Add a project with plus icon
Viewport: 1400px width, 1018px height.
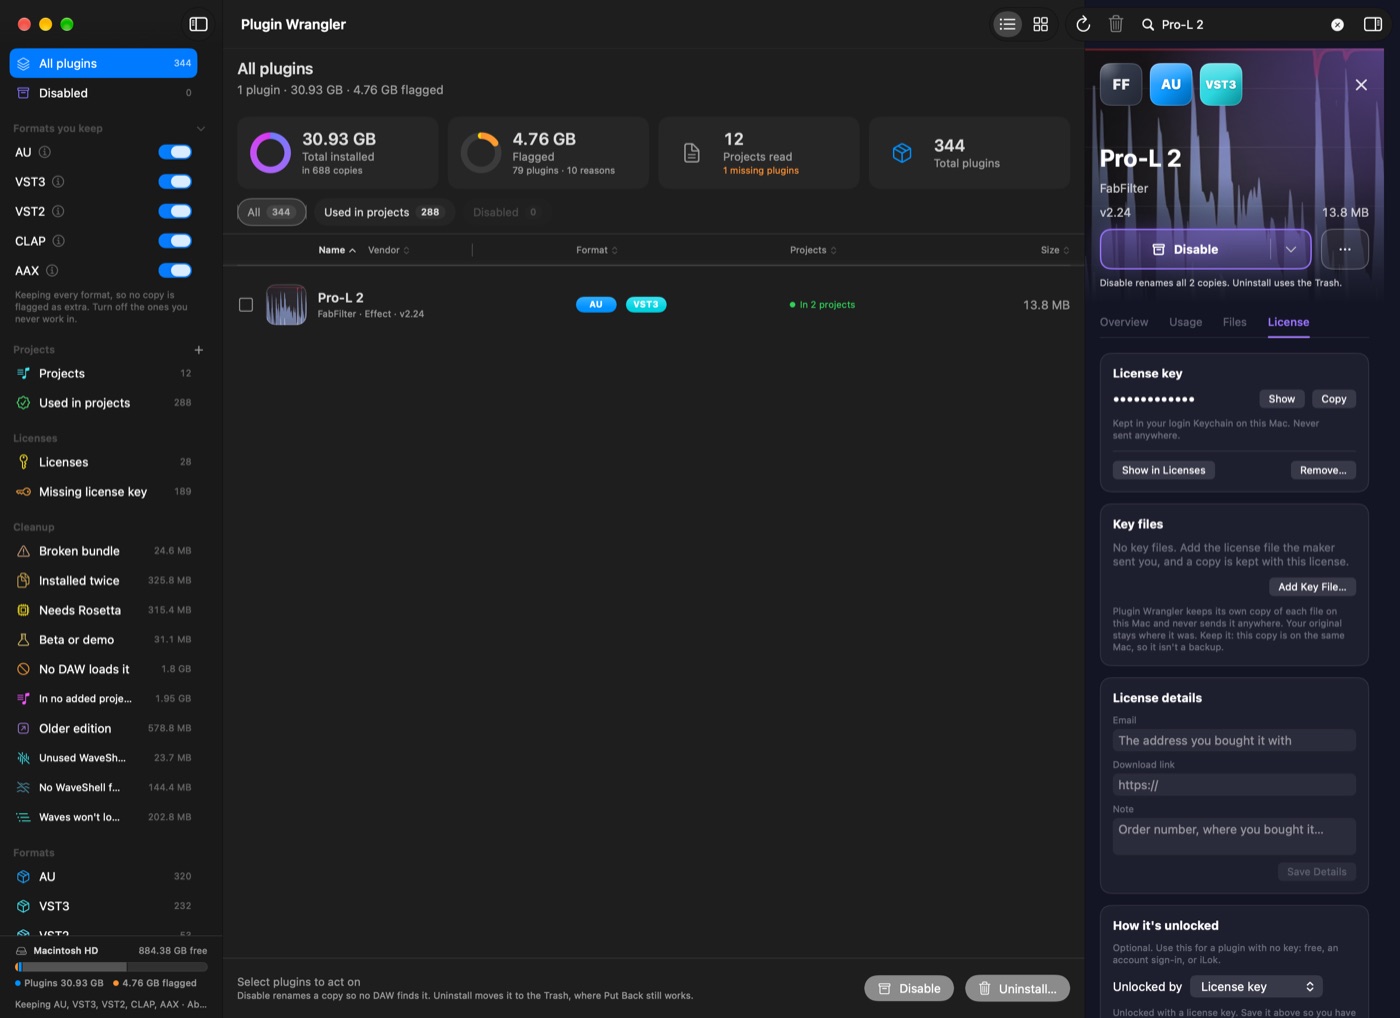point(198,350)
